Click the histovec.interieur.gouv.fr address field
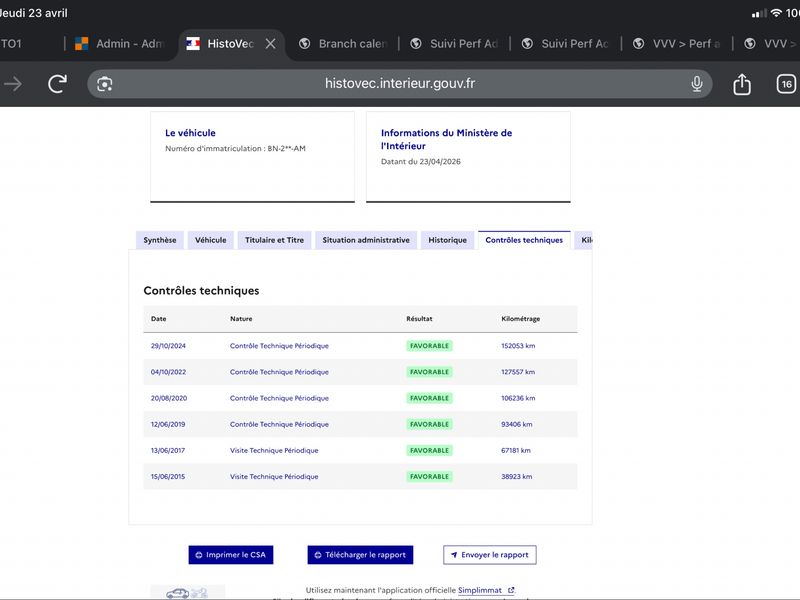This screenshot has height=600, width=800. (400, 84)
